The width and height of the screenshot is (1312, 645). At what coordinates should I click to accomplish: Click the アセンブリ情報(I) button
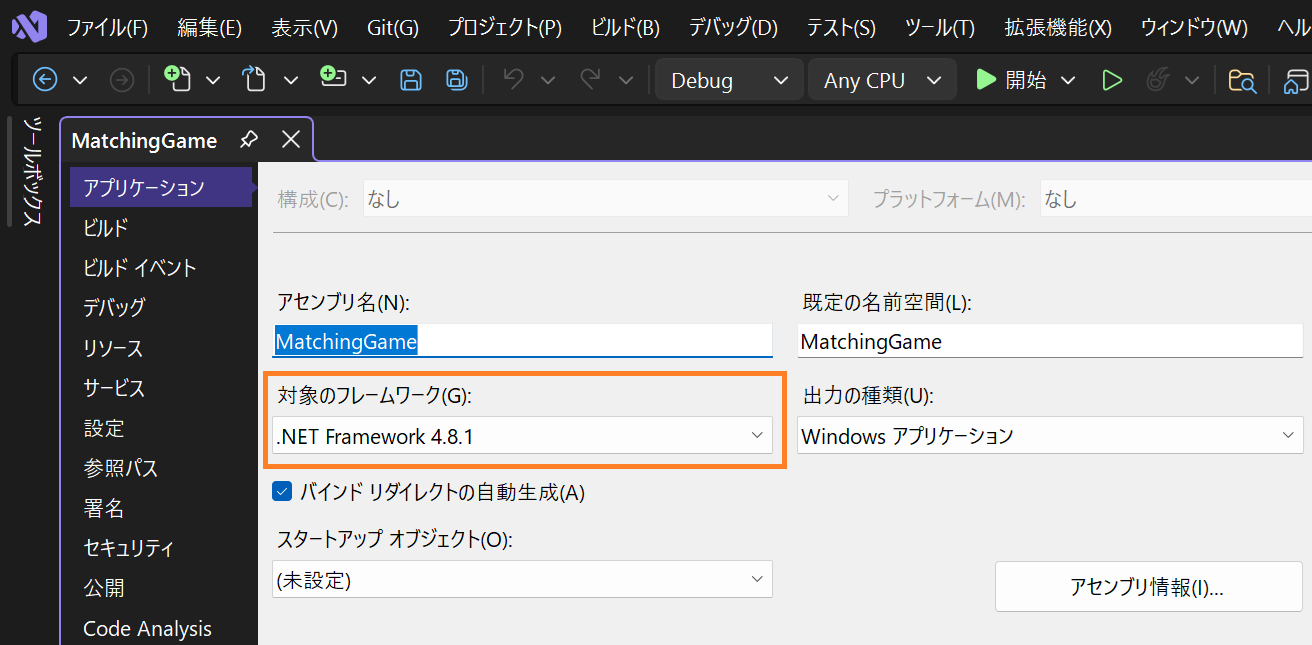click(x=1148, y=587)
